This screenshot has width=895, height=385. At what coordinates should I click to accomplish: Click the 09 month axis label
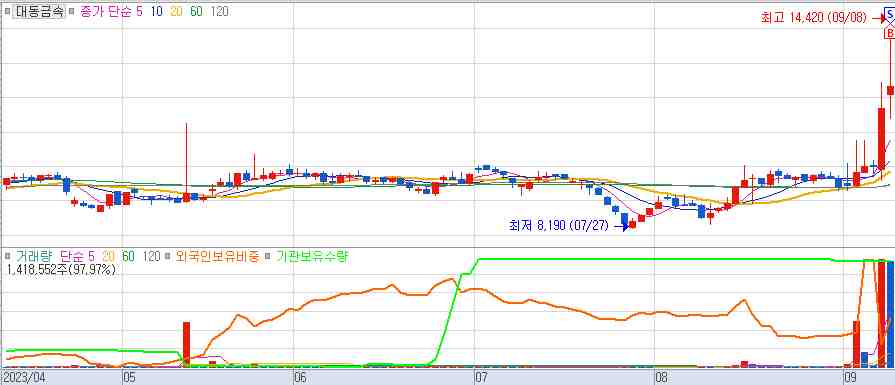pos(850,378)
